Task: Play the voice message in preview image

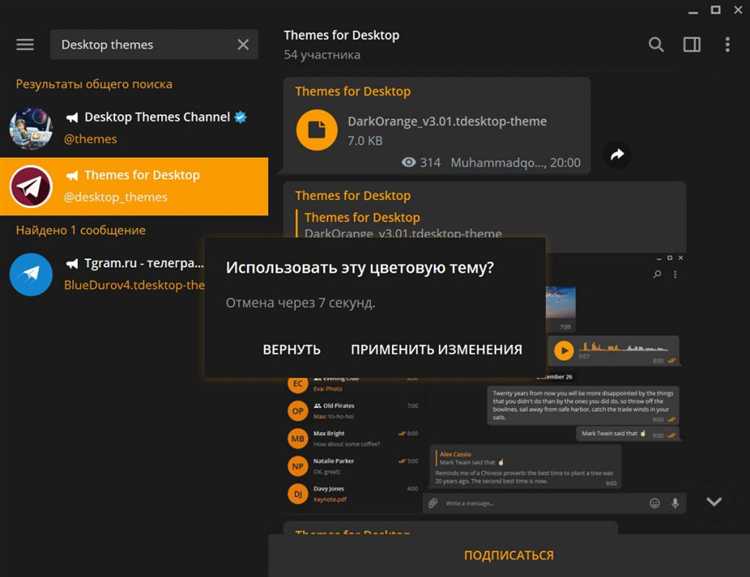Action: (564, 351)
